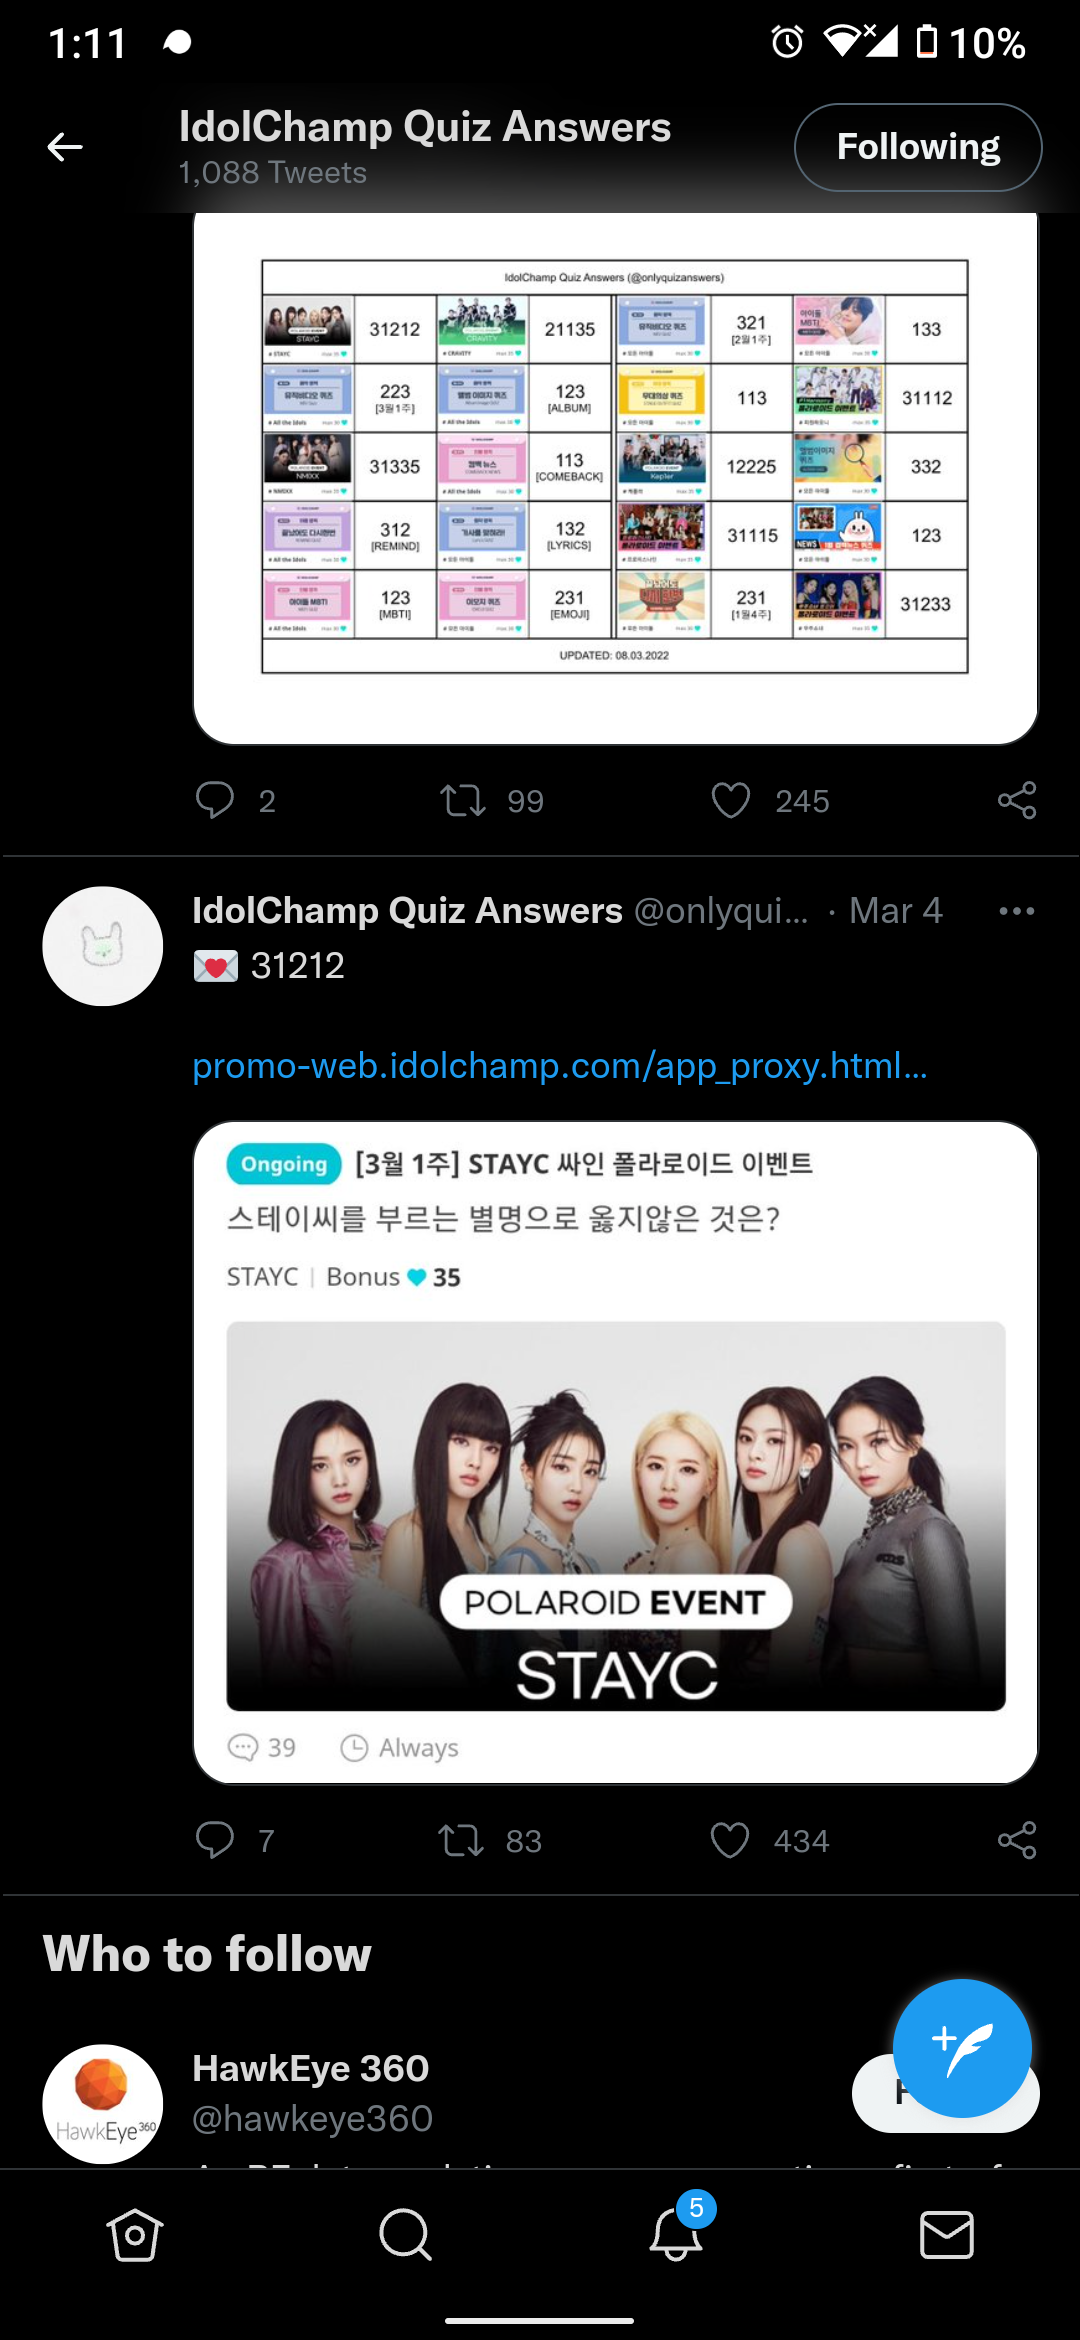Open more options on Mar 4 tweet
This screenshot has height=2340, width=1080.
click(1017, 911)
